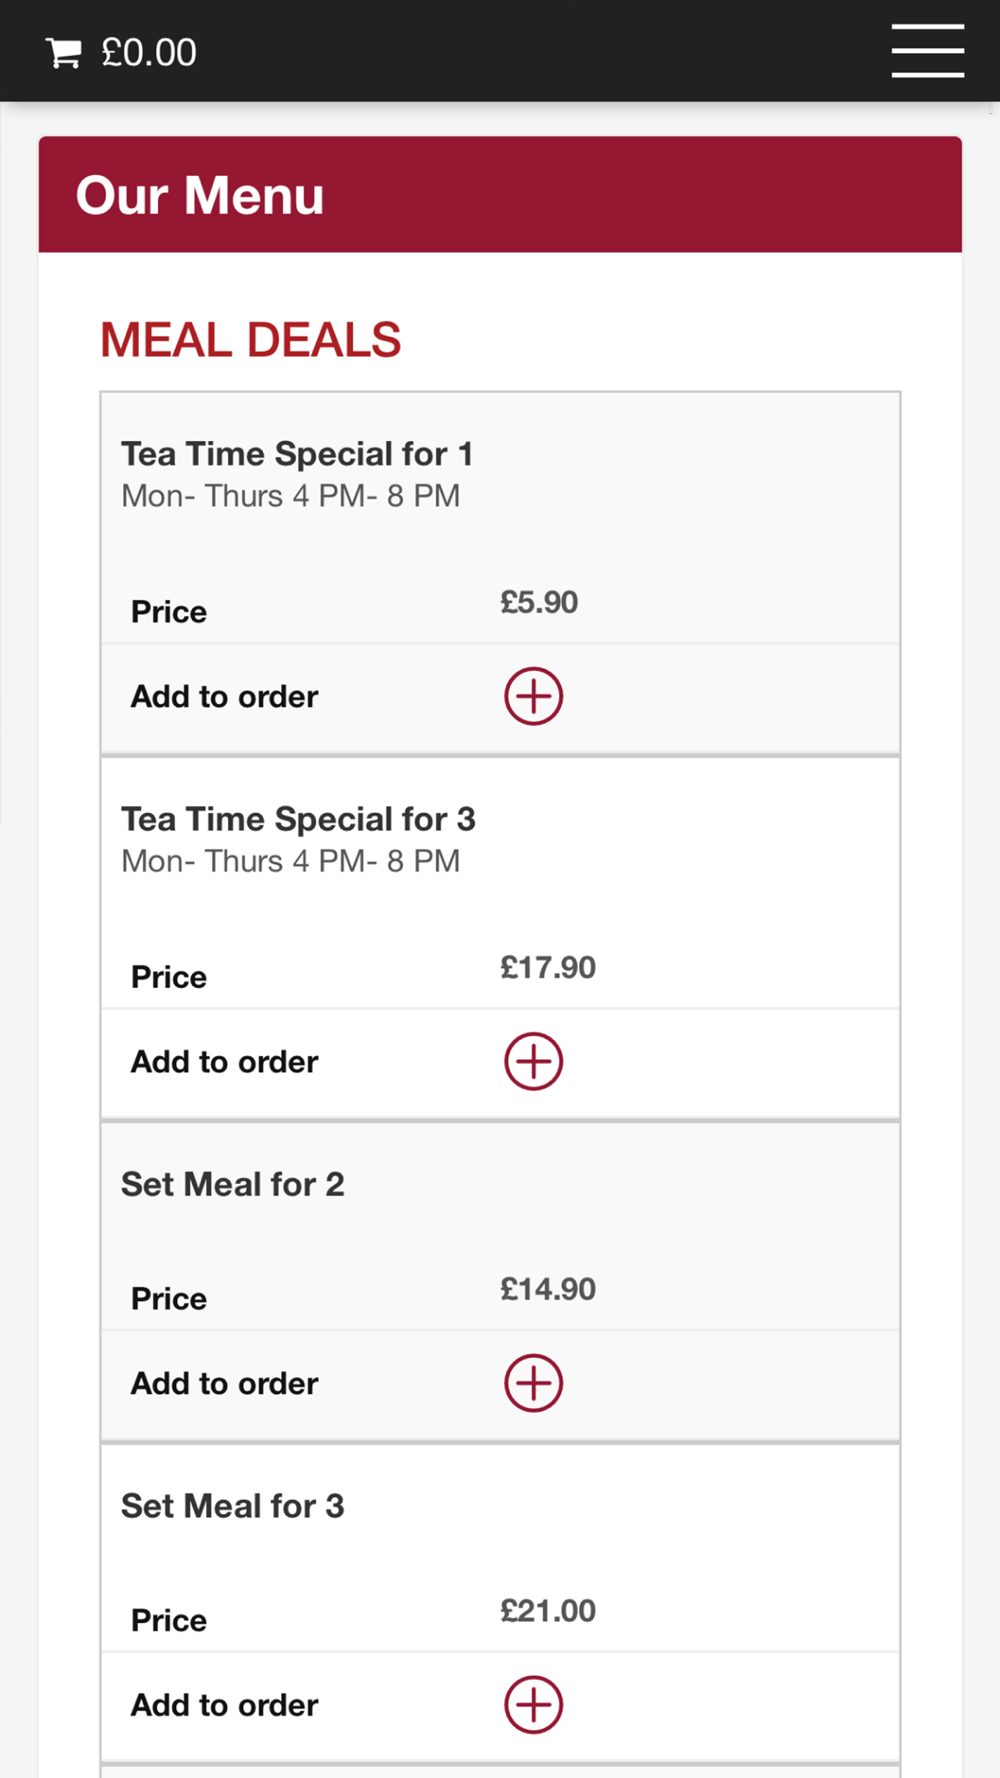Click the £0.00 cart total

(149, 53)
